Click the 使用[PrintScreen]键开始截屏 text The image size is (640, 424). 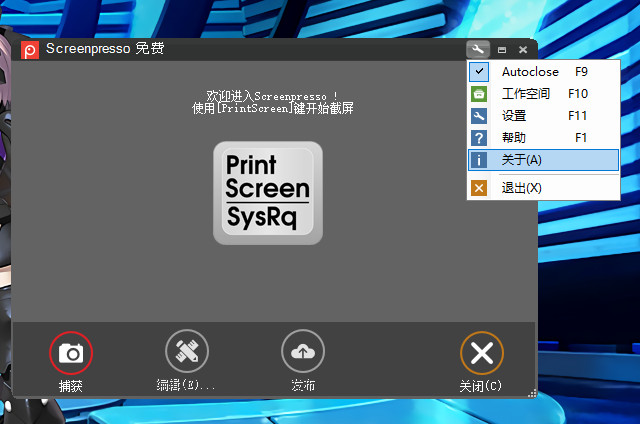273,109
